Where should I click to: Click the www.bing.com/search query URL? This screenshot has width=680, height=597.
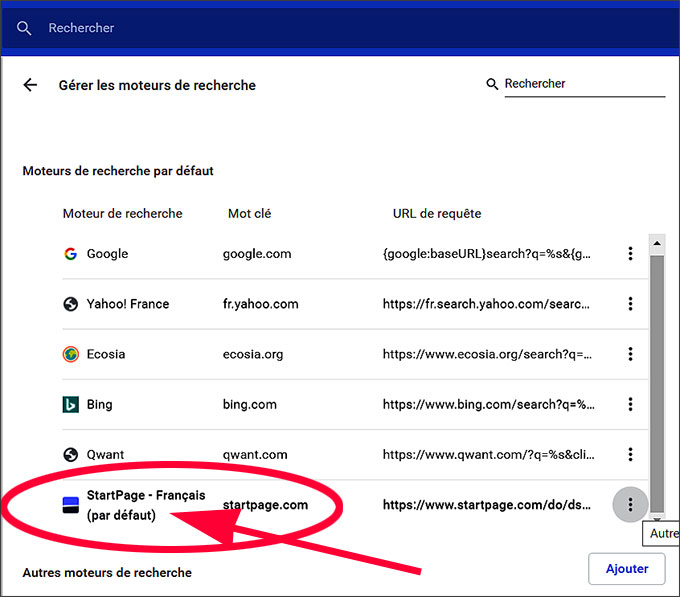coord(488,405)
